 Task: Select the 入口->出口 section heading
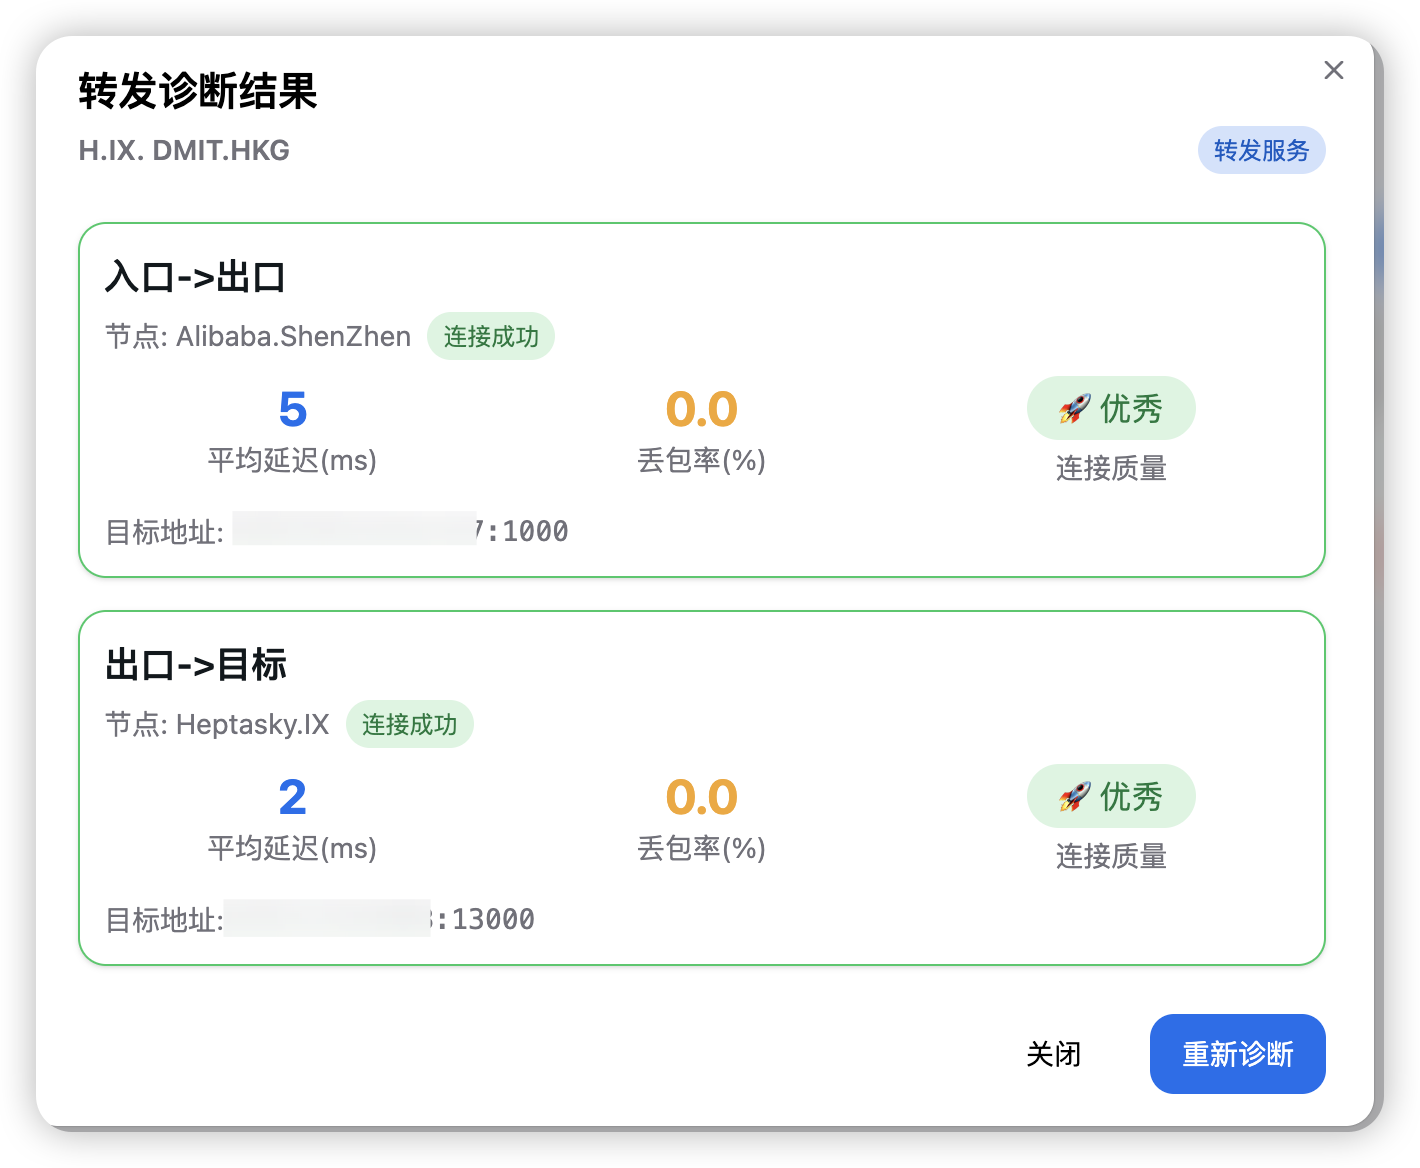195,277
